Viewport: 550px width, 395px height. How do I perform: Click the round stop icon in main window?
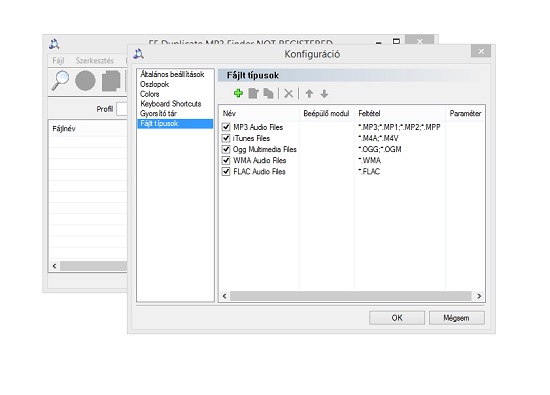point(85,81)
